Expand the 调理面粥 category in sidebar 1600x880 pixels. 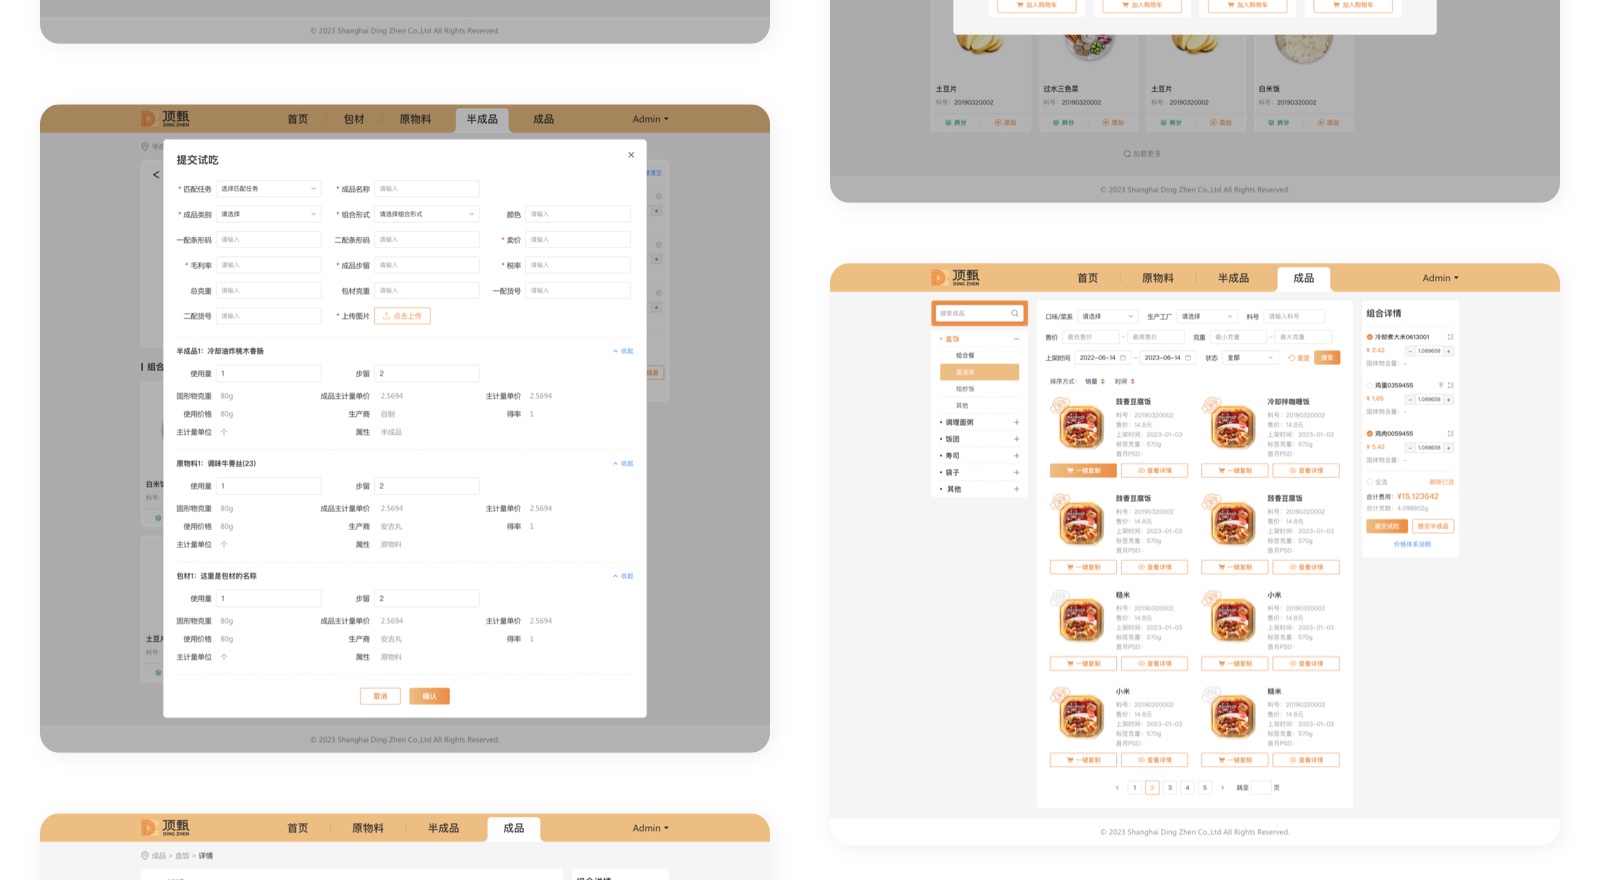click(1016, 422)
